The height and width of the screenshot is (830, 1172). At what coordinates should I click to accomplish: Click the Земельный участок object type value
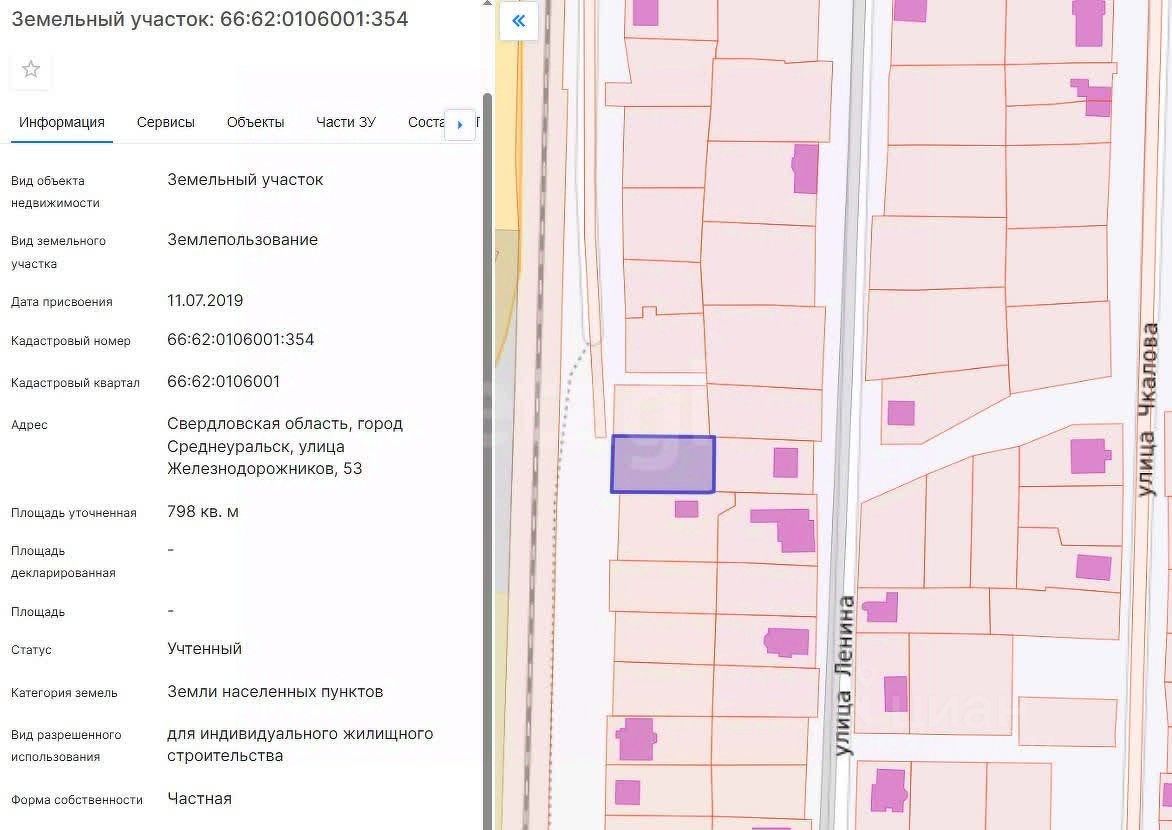pyautogui.click(x=245, y=180)
